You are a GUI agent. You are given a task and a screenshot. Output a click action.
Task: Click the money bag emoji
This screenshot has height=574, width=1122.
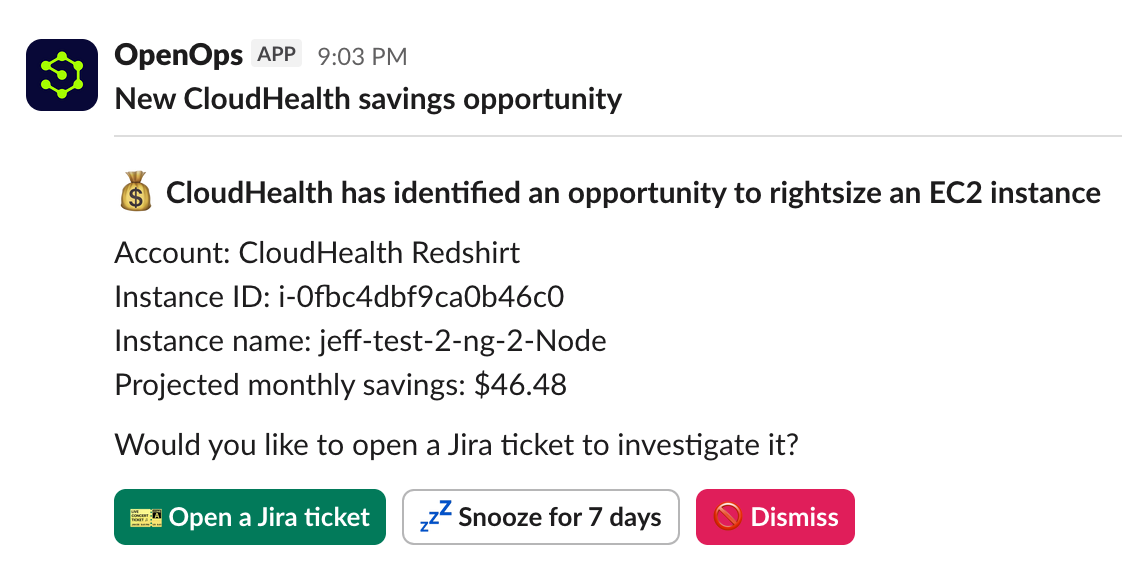click(x=135, y=192)
